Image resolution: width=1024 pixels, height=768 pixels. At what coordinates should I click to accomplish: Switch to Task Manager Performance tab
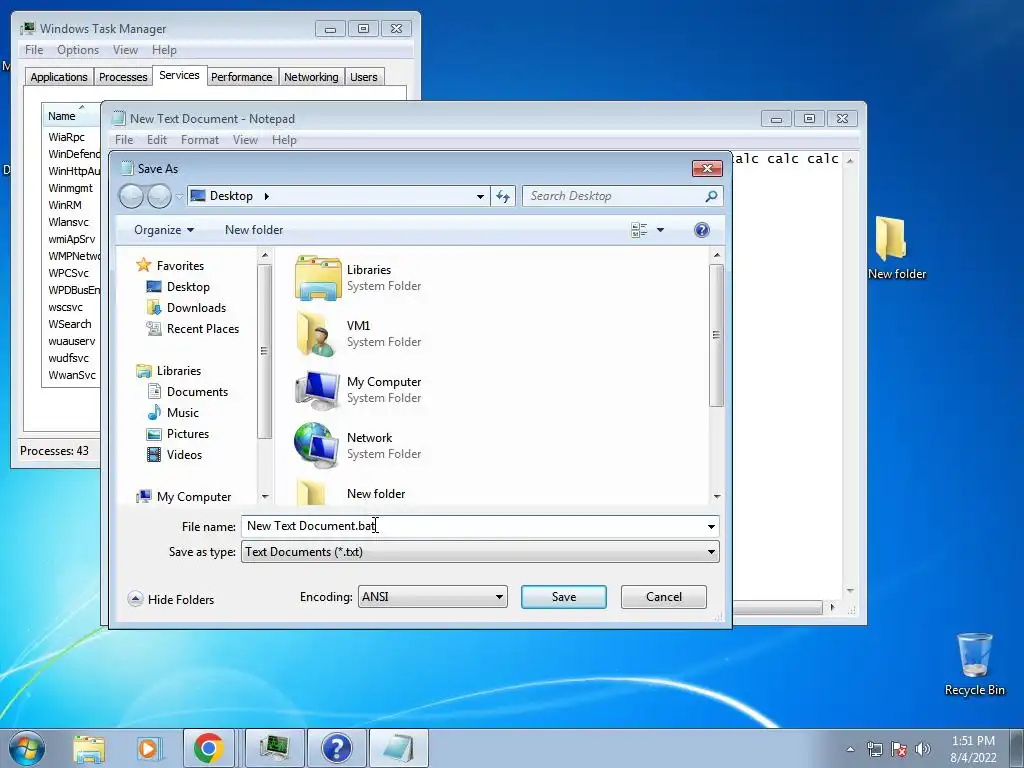(242, 77)
